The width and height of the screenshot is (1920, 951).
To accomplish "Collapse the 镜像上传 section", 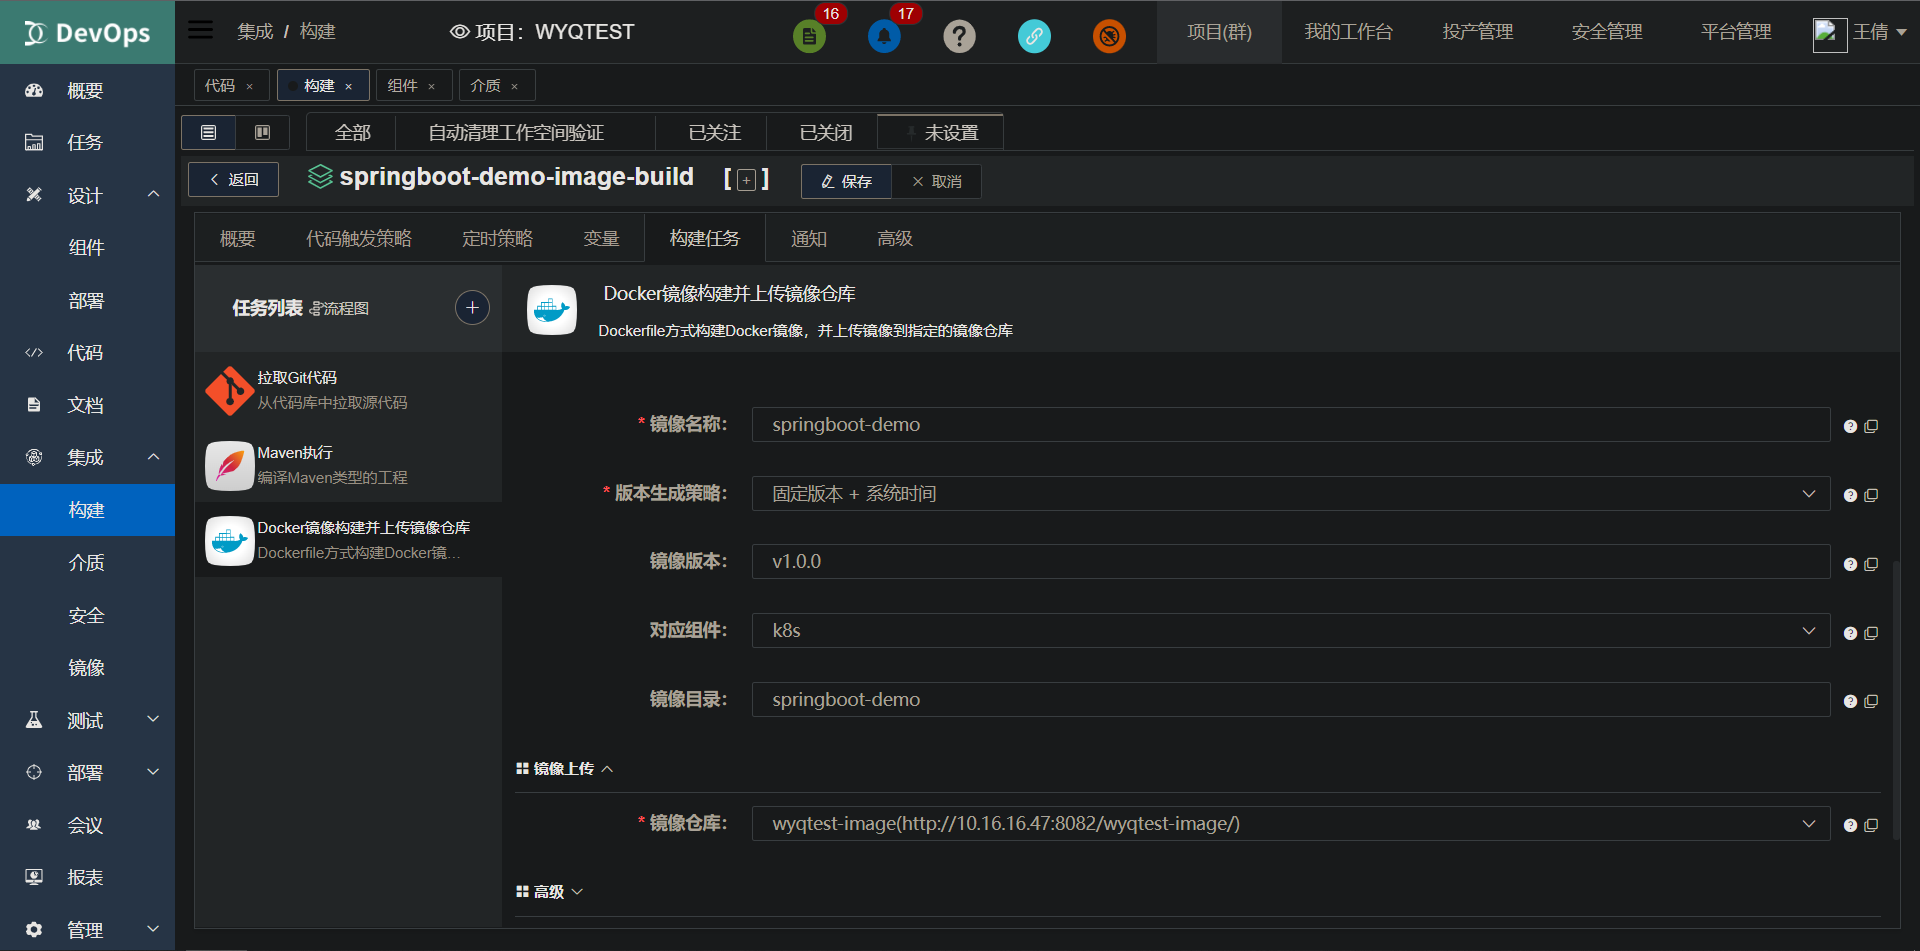I will click(607, 768).
